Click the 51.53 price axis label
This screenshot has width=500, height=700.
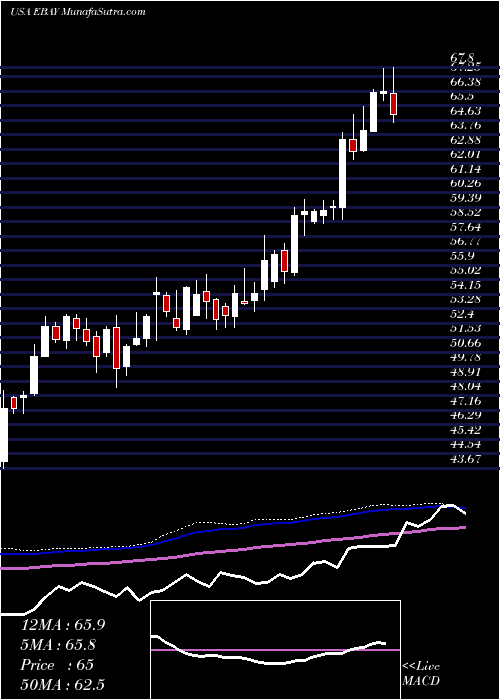click(466, 329)
